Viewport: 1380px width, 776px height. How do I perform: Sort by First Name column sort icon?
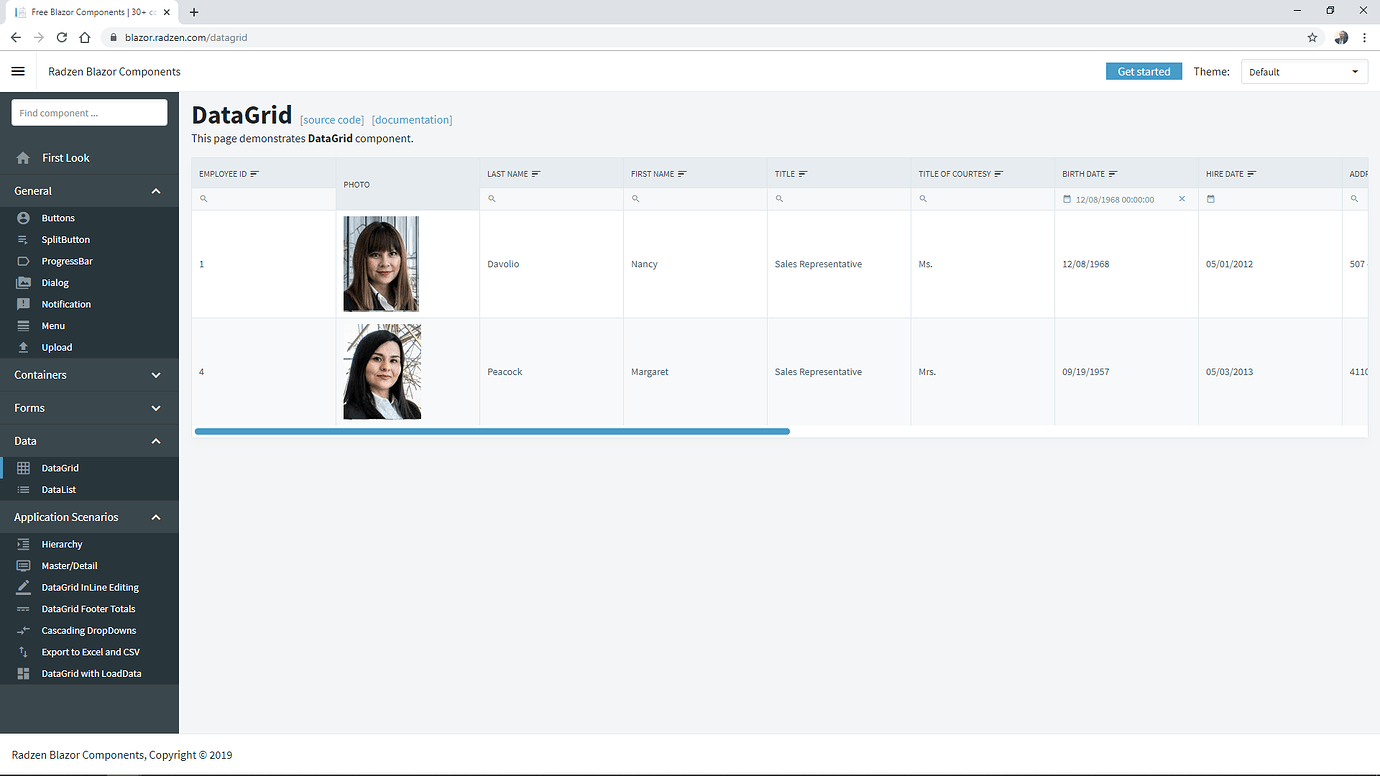click(x=682, y=174)
